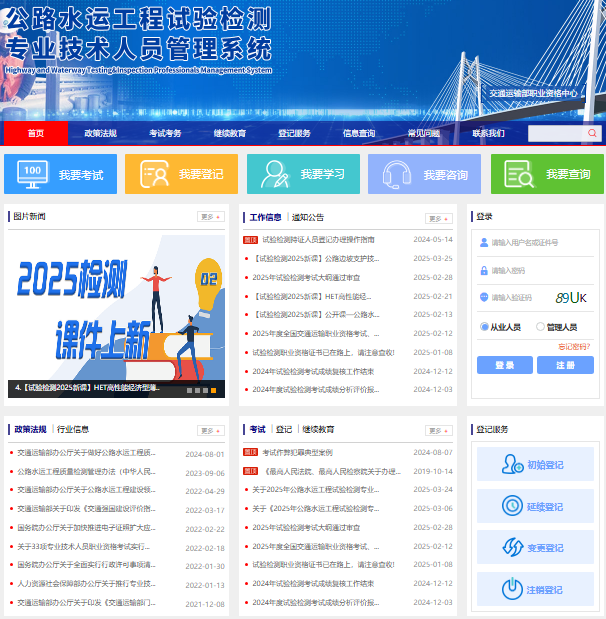
Task: Click the search magnifier icon in navbar
Action: [592, 133]
